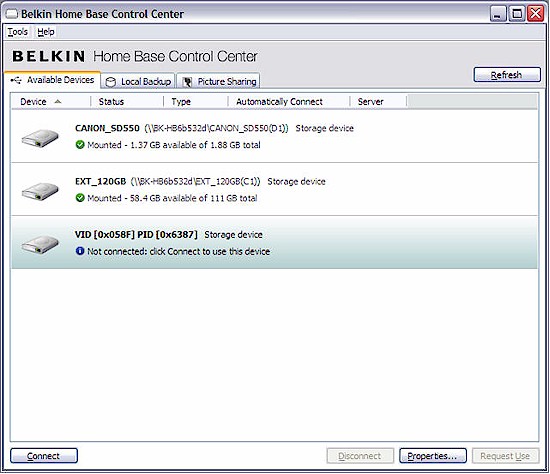Viewport: 550px width, 474px height.
Task: Click 'Storage device' label in CANON_SD550 row
Action: [324, 128]
